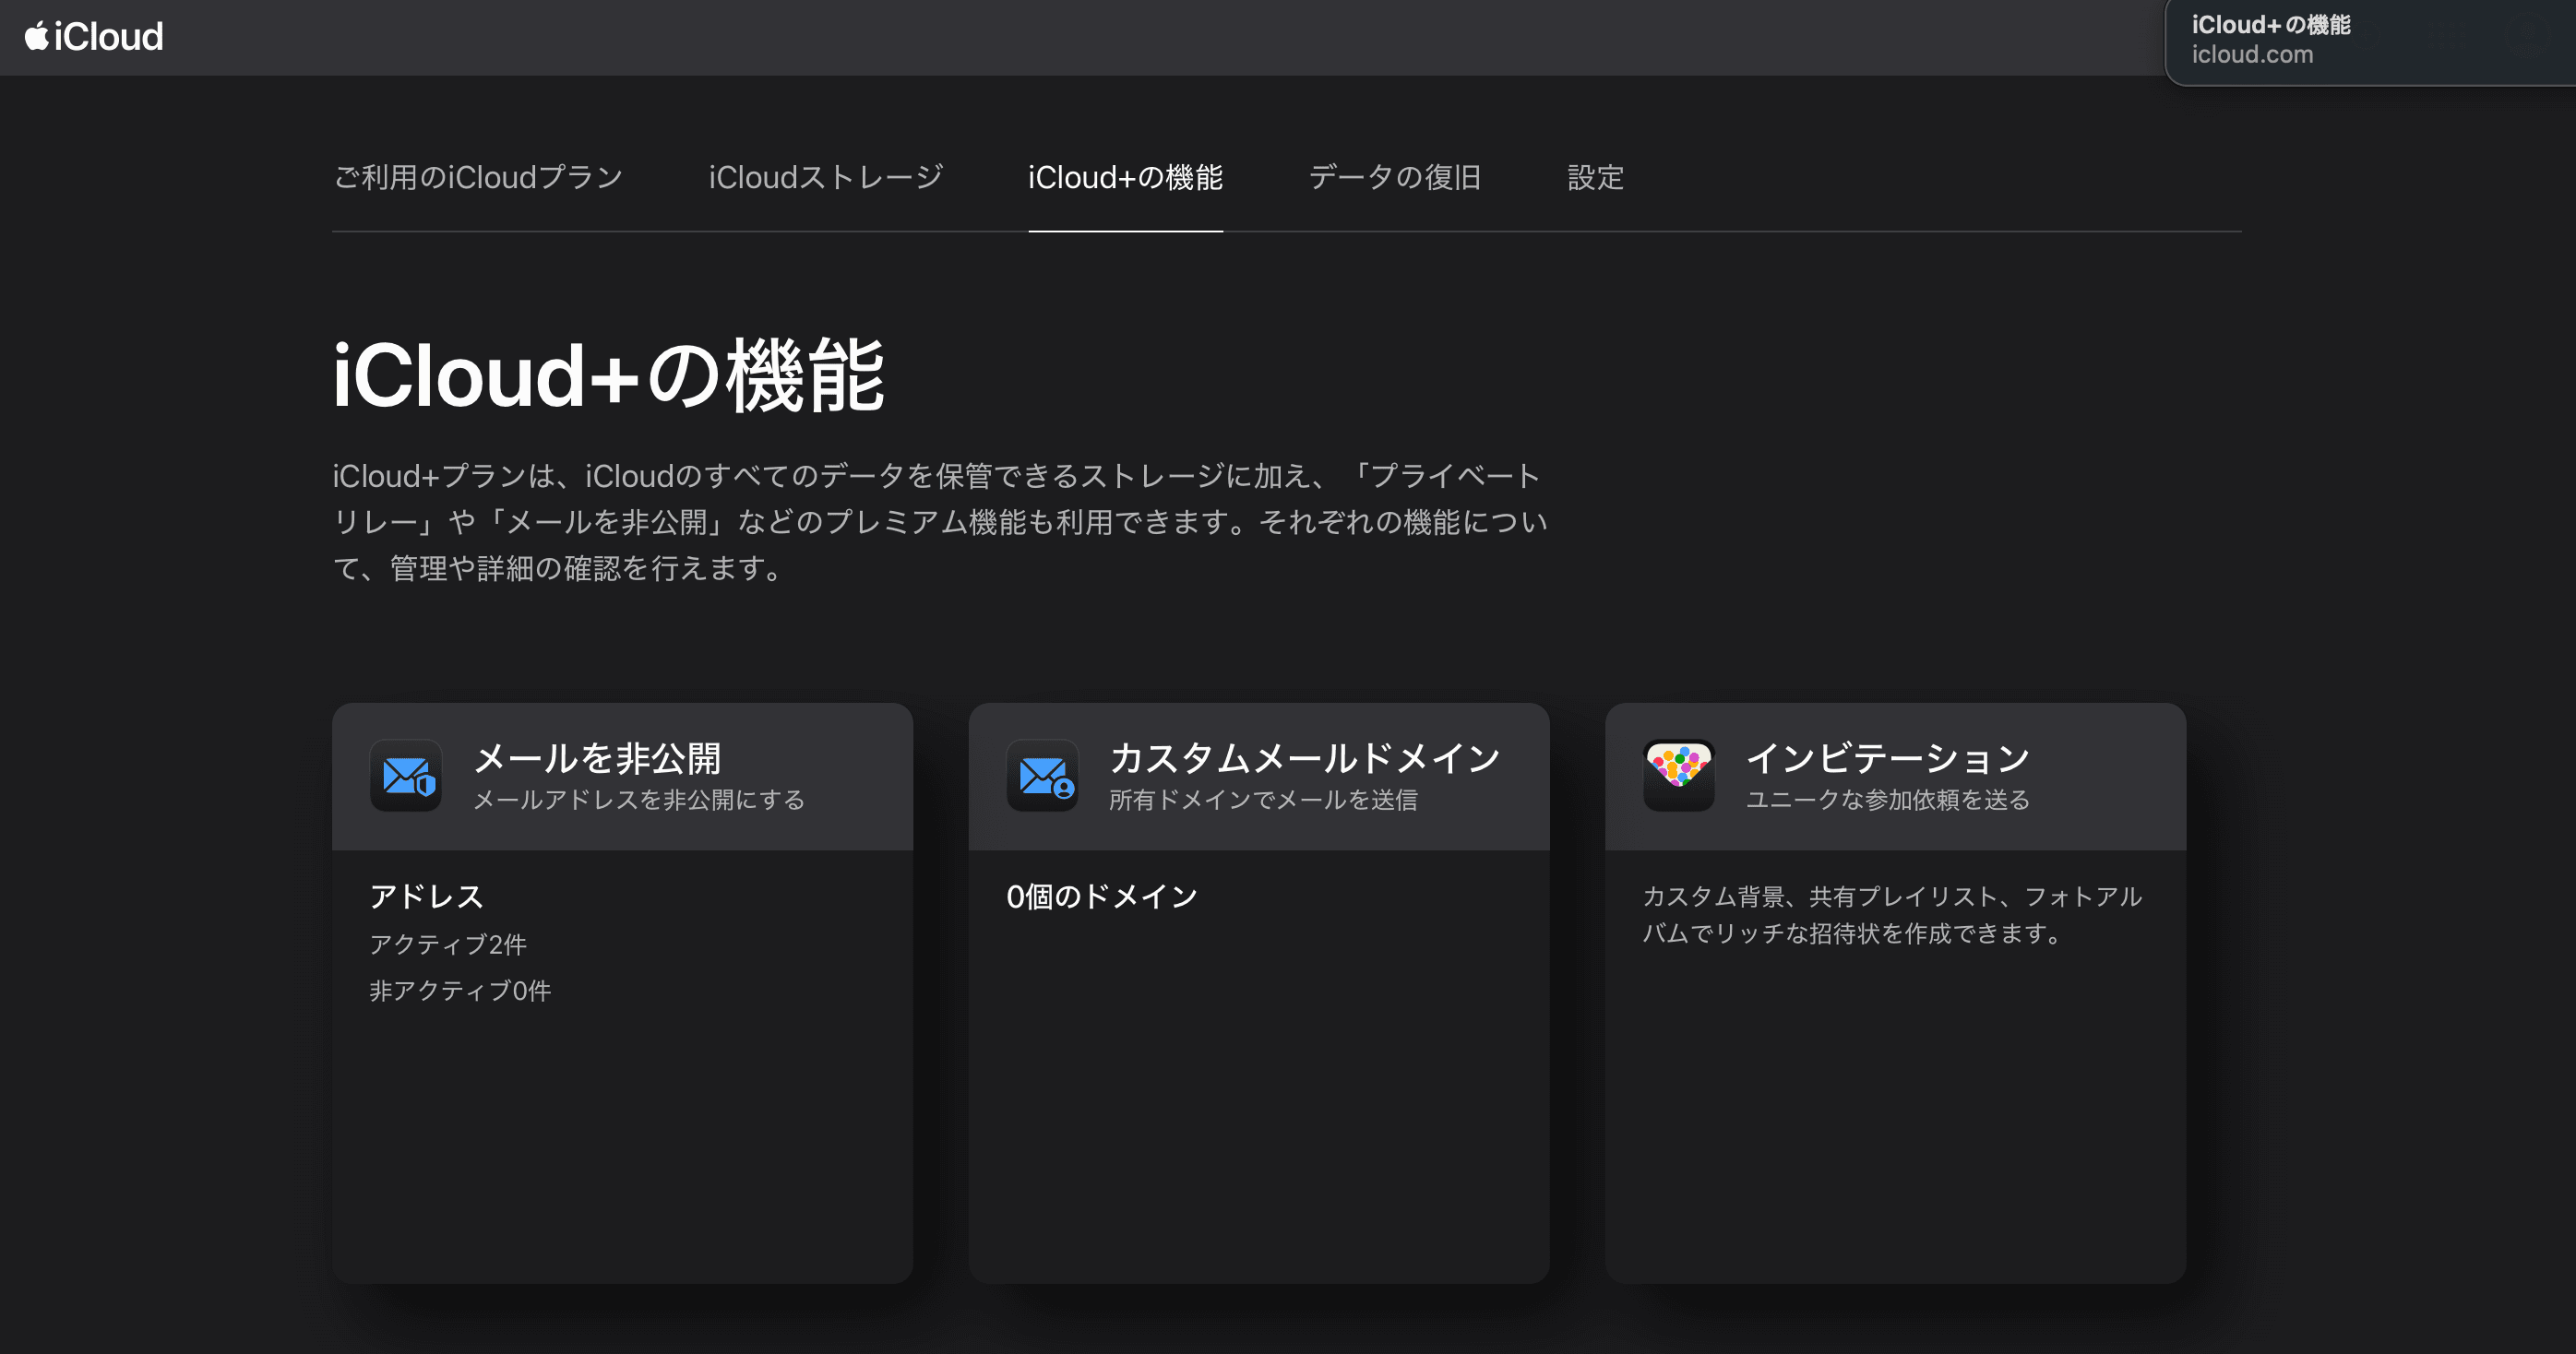Click the 非アクティブ0件 address count
This screenshot has width=2576, height=1354.
pos(460,990)
